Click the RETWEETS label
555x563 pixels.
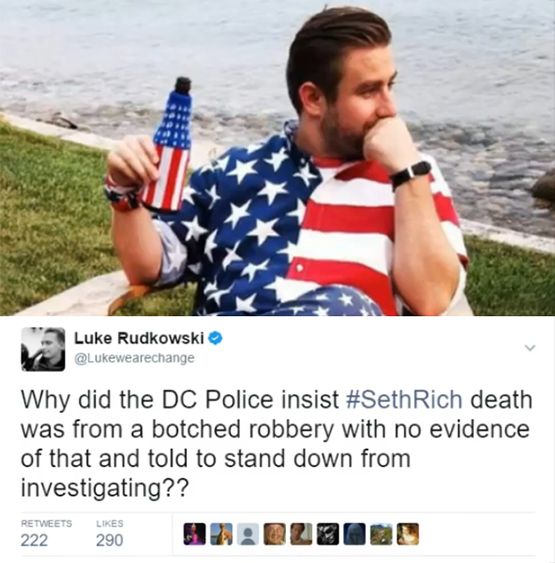[46, 524]
